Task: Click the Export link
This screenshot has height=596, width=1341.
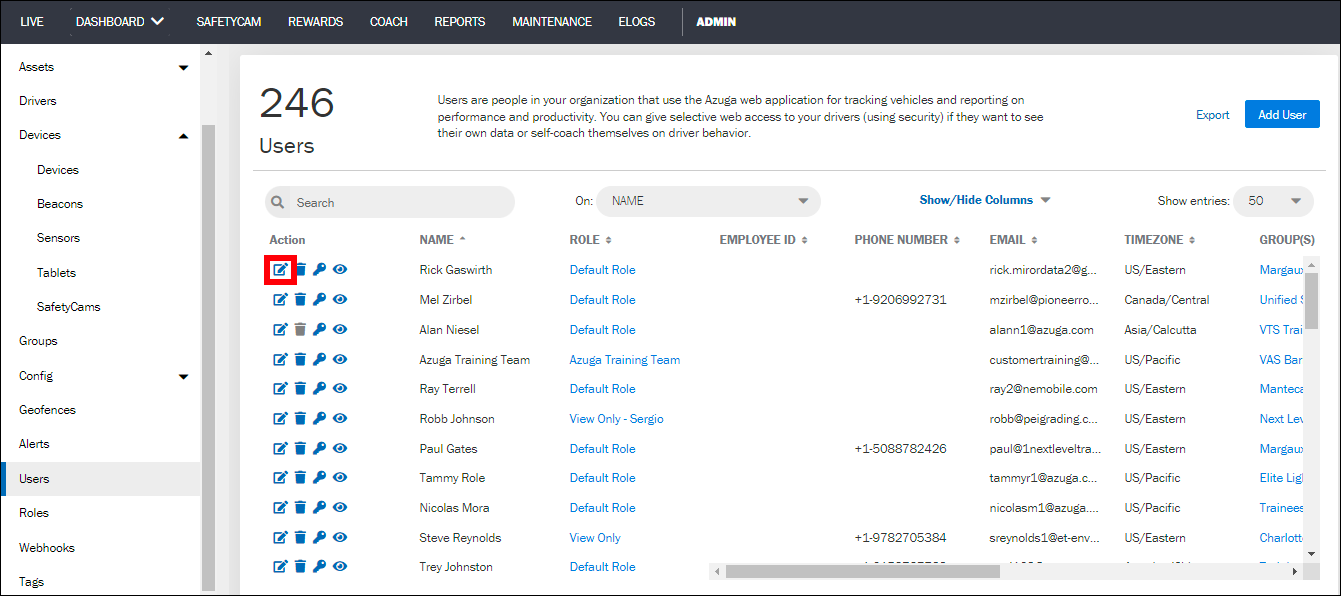Action: (x=1213, y=115)
